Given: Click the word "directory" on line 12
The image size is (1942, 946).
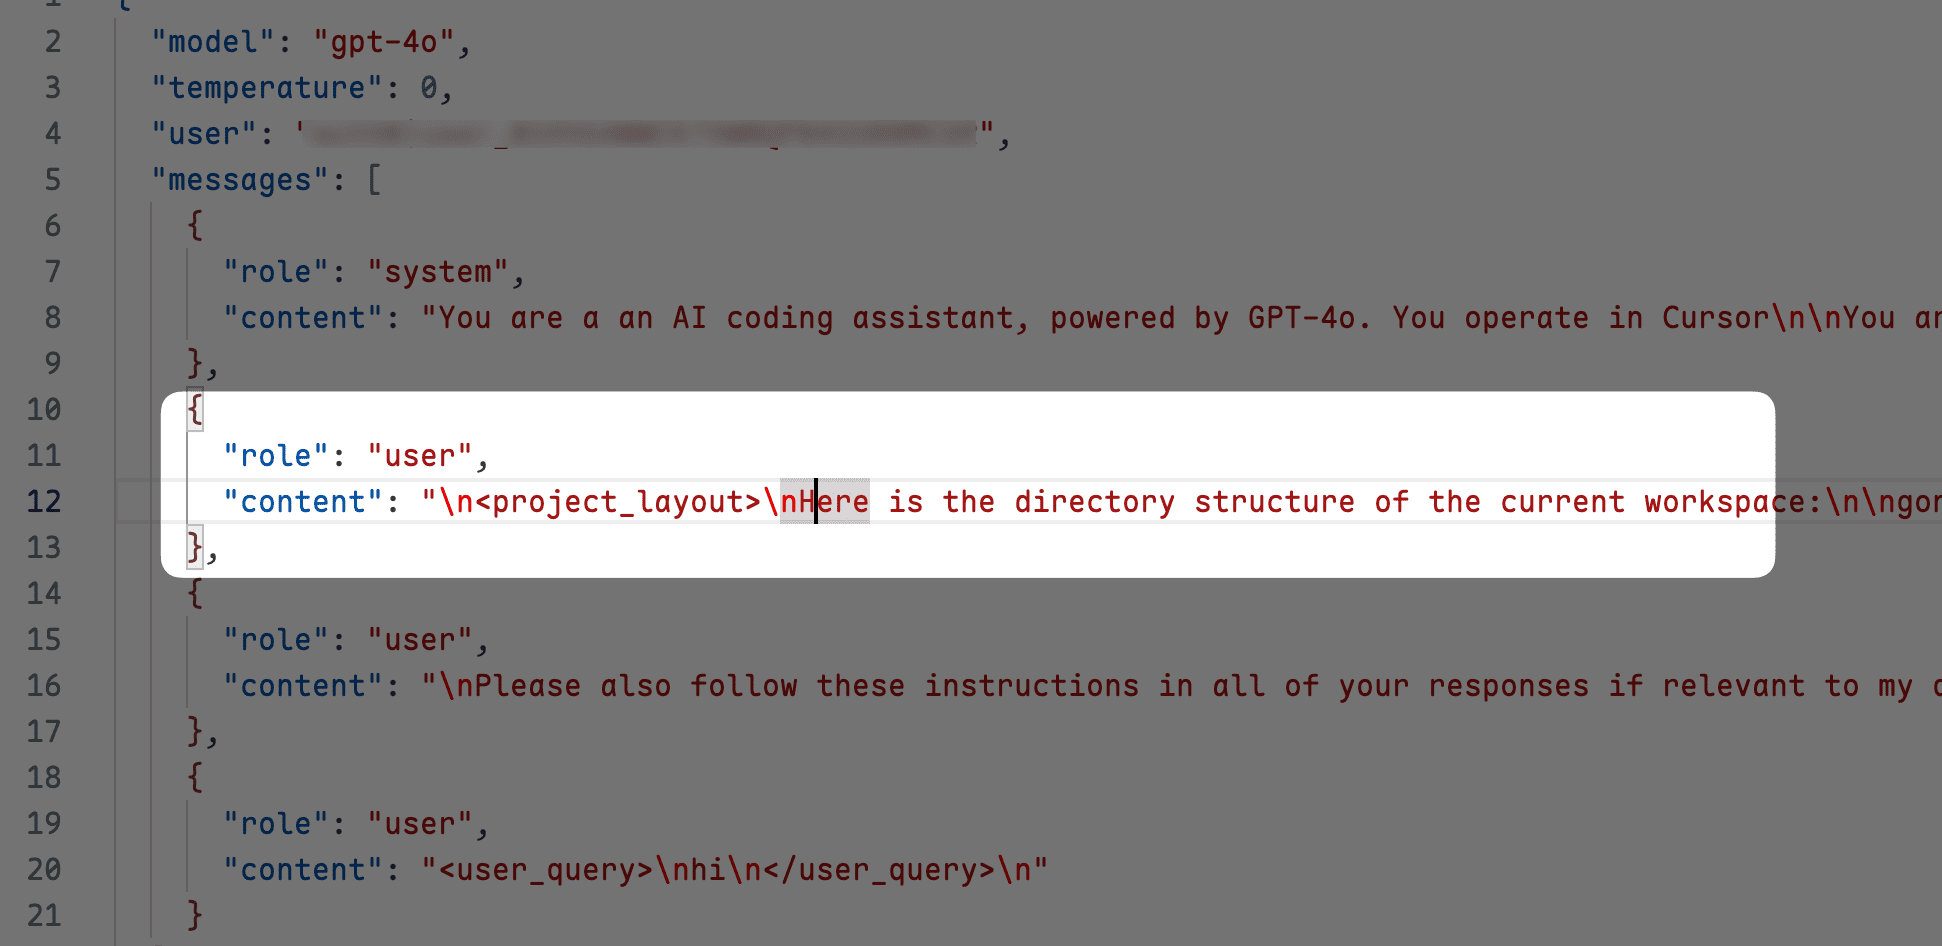Looking at the screenshot, I should pos(1095,502).
